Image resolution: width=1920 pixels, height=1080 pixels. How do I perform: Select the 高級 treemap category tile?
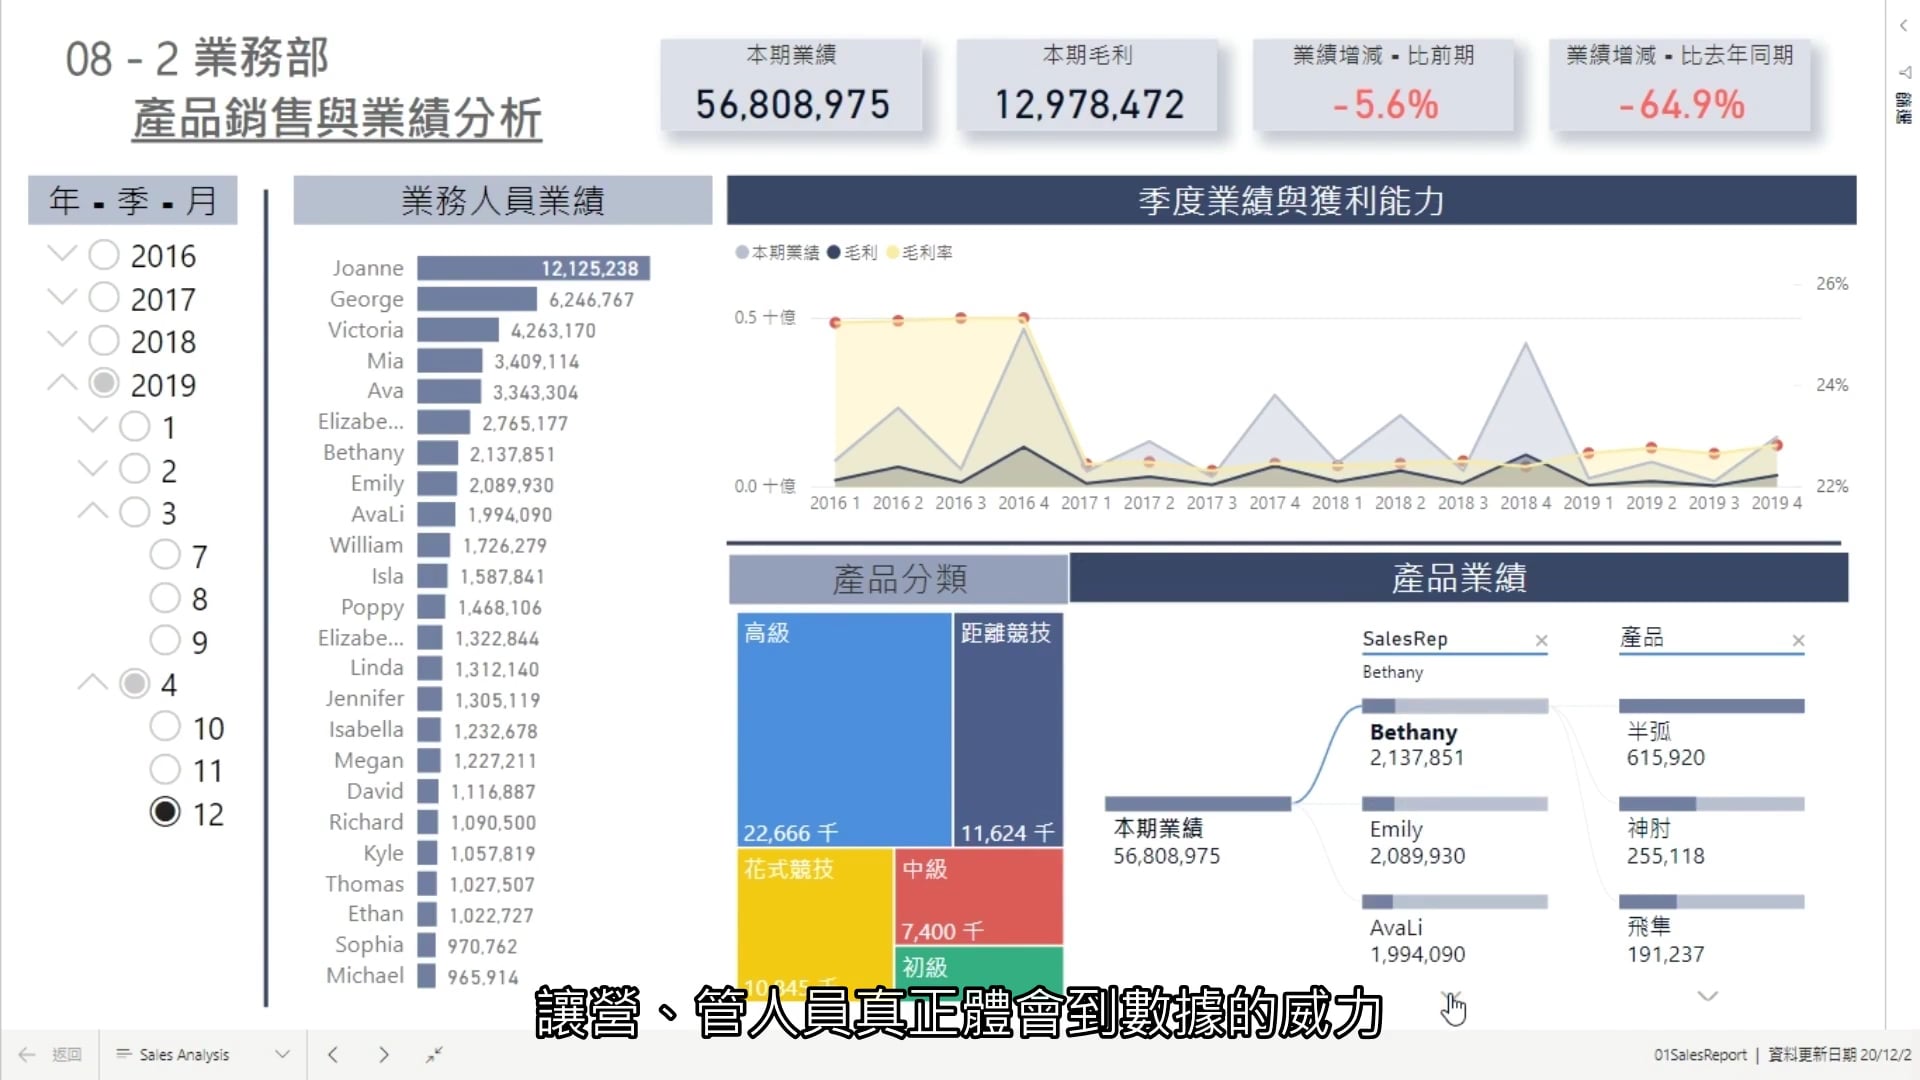(x=843, y=730)
